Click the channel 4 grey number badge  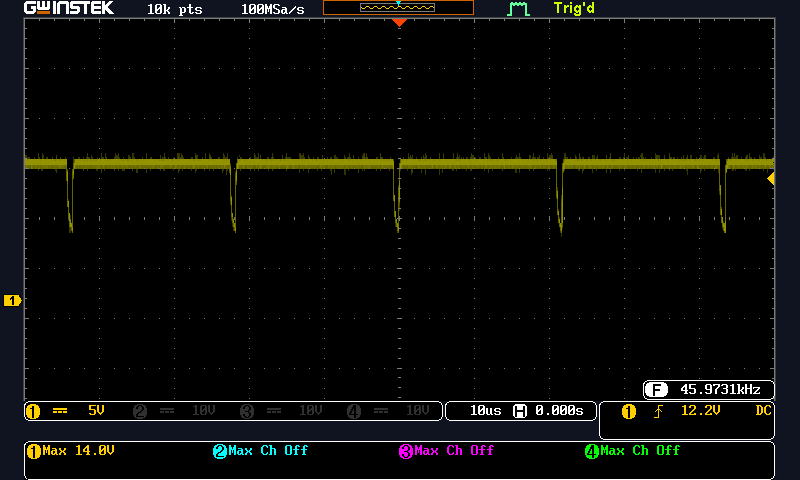click(x=354, y=411)
